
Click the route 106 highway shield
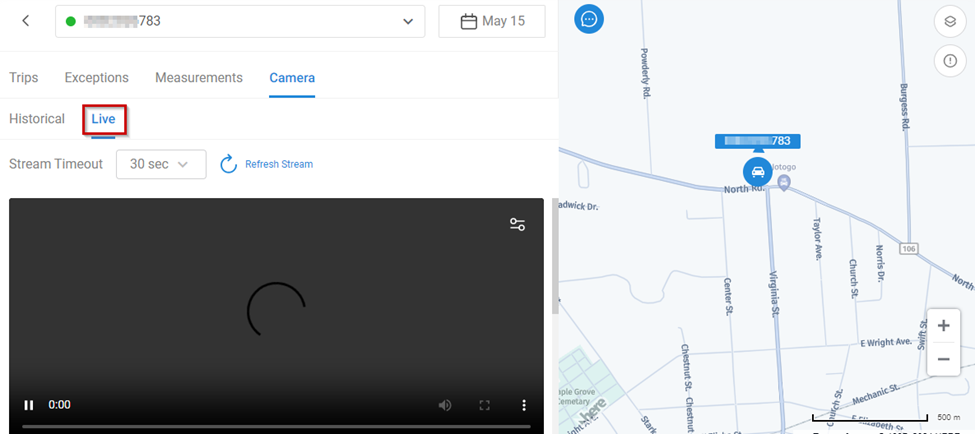(x=908, y=248)
